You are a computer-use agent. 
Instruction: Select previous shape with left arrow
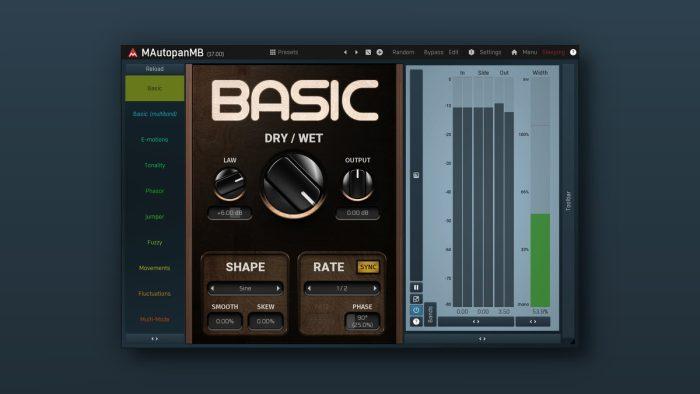pos(212,289)
